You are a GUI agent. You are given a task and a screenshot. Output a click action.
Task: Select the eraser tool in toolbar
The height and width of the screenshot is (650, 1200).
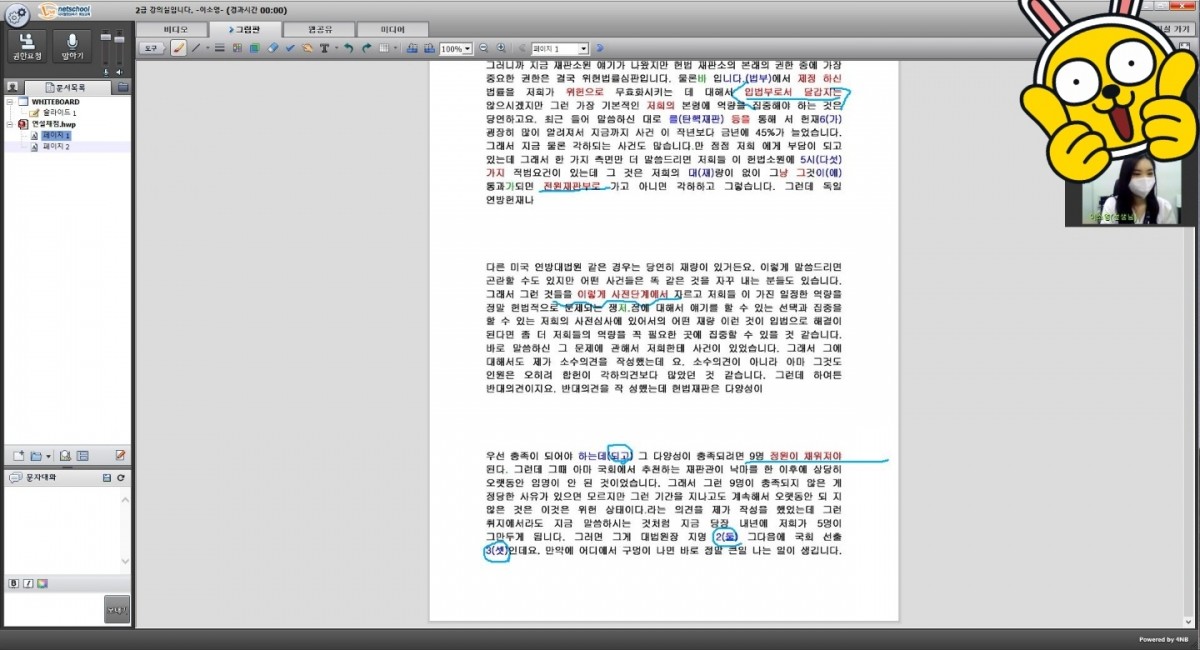(x=273, y=48)
